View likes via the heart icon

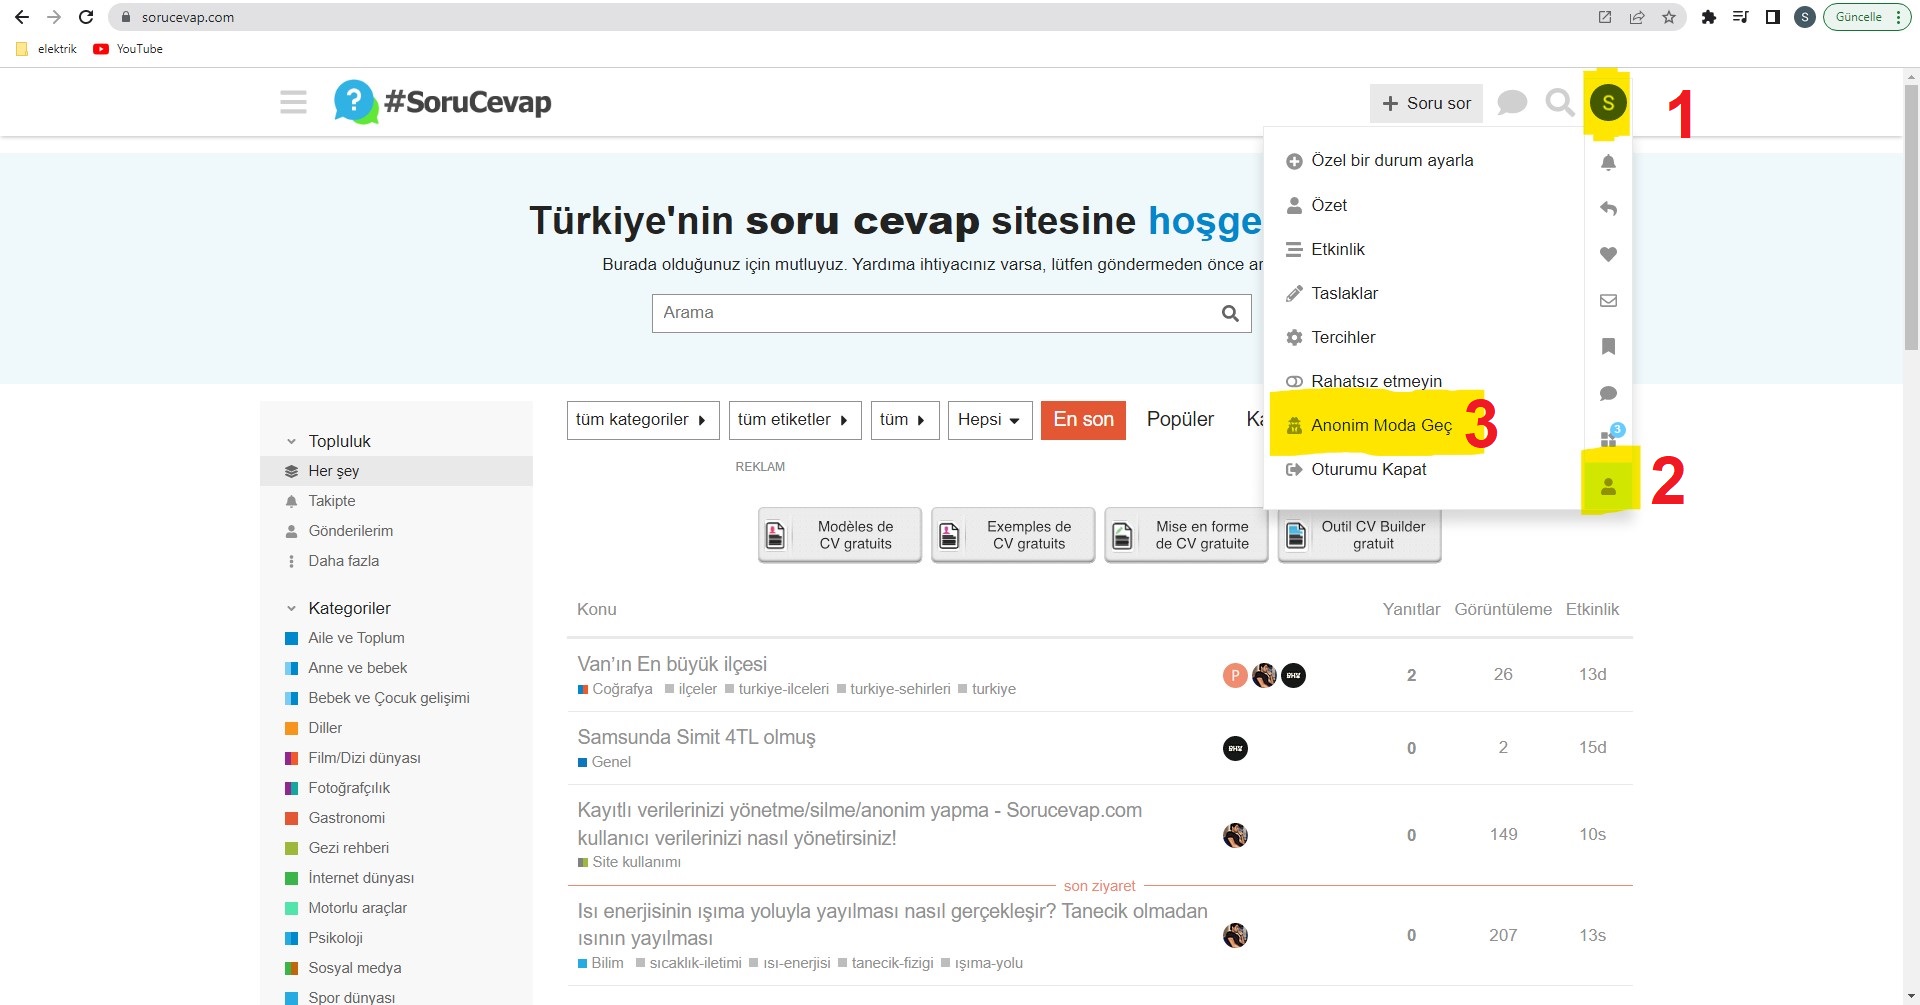pos(1608,254)
